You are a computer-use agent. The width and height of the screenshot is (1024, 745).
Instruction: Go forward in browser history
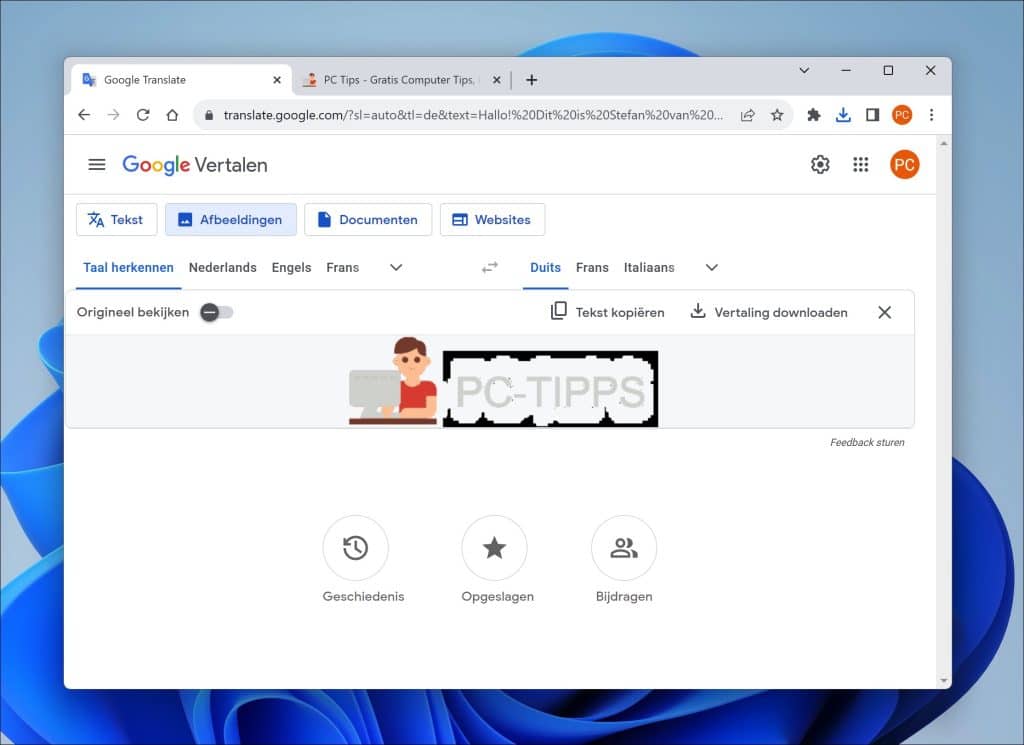114,115
